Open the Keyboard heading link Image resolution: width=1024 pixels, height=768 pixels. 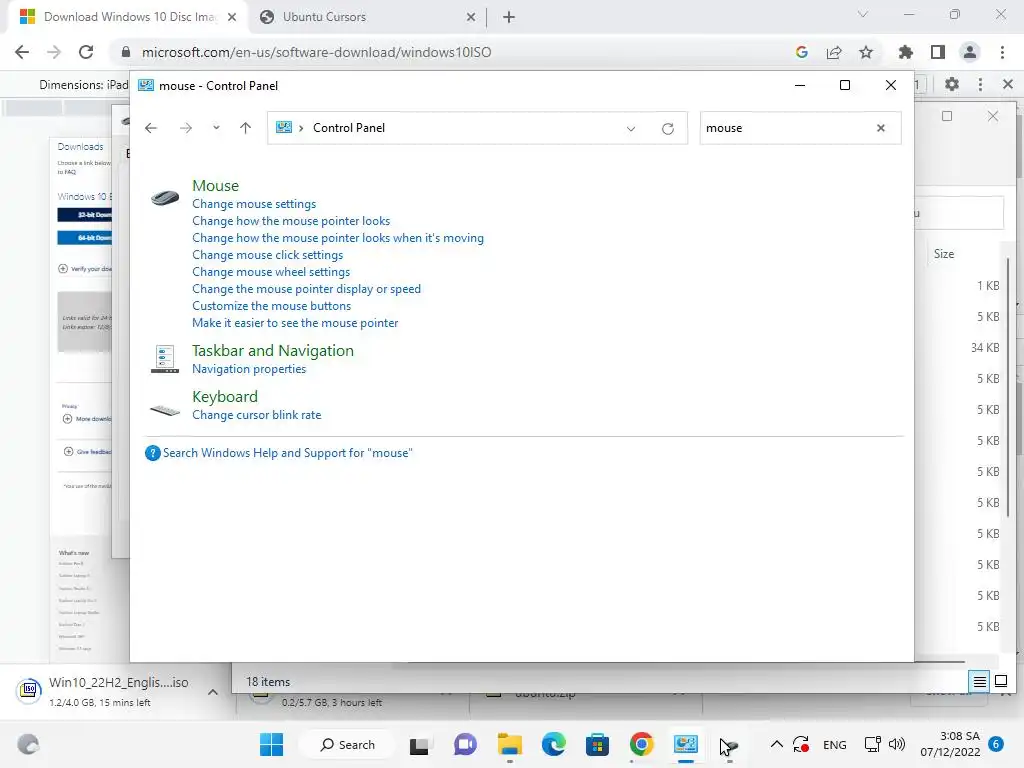coord(225,396)
